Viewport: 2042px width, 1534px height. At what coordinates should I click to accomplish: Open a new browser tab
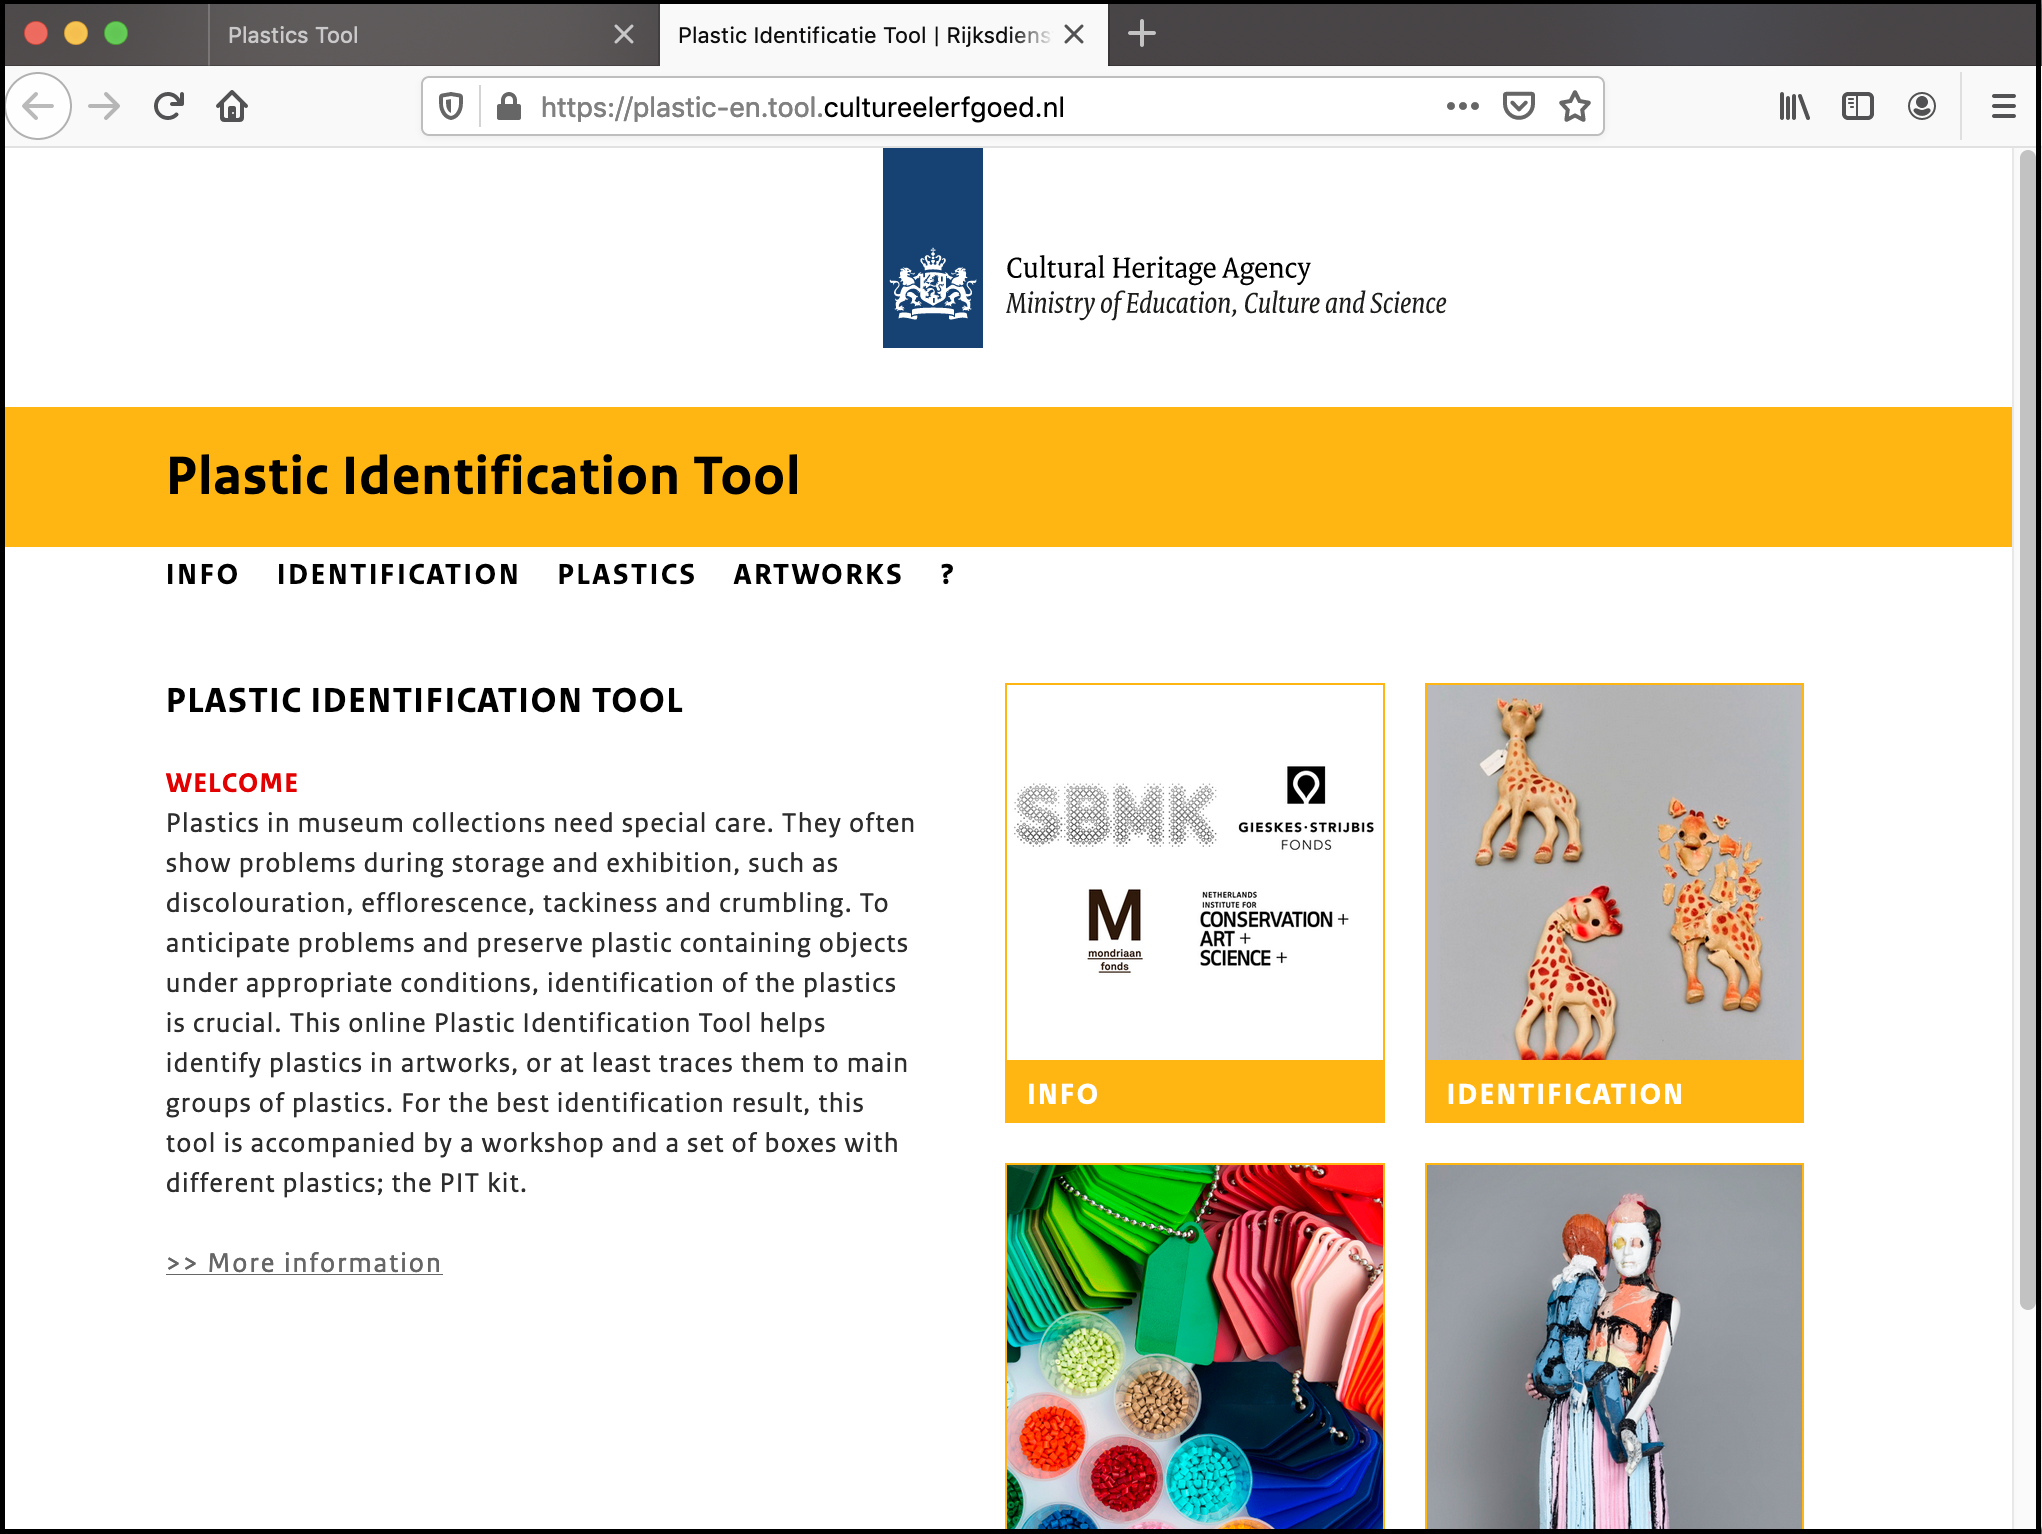(1141, 34)
